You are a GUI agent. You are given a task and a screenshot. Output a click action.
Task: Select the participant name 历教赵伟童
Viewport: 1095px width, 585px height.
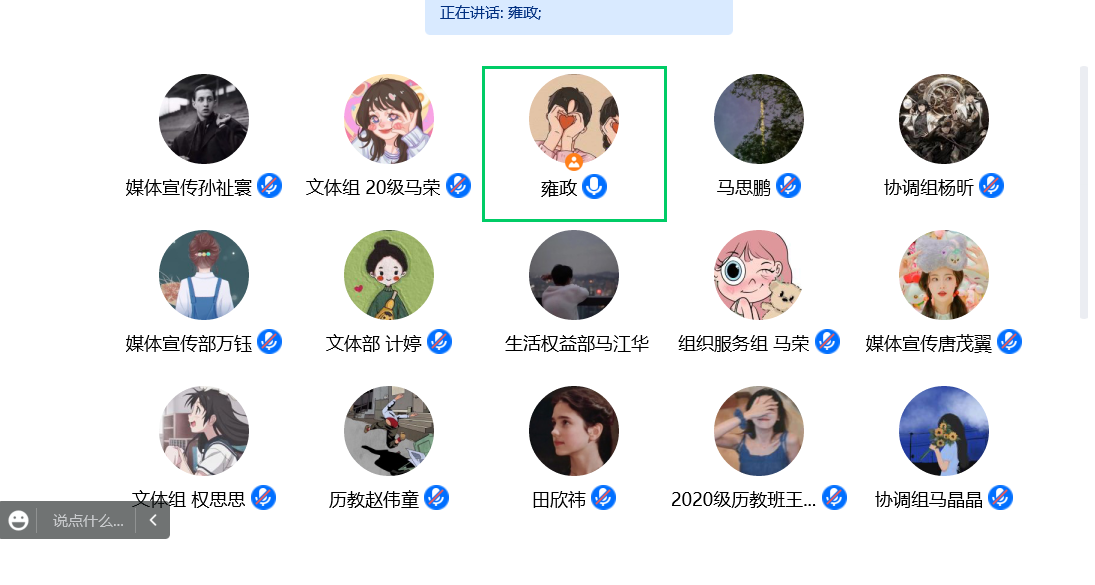pos(374,499)
